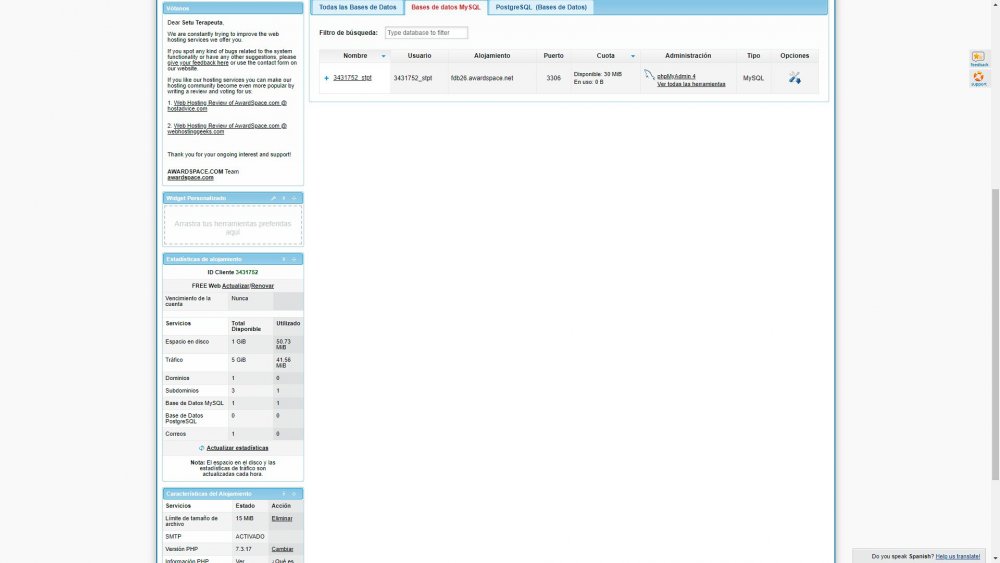Open the Cuota column sort dropdown arrow
This screenshot has width=1000, height=563.
633,56
